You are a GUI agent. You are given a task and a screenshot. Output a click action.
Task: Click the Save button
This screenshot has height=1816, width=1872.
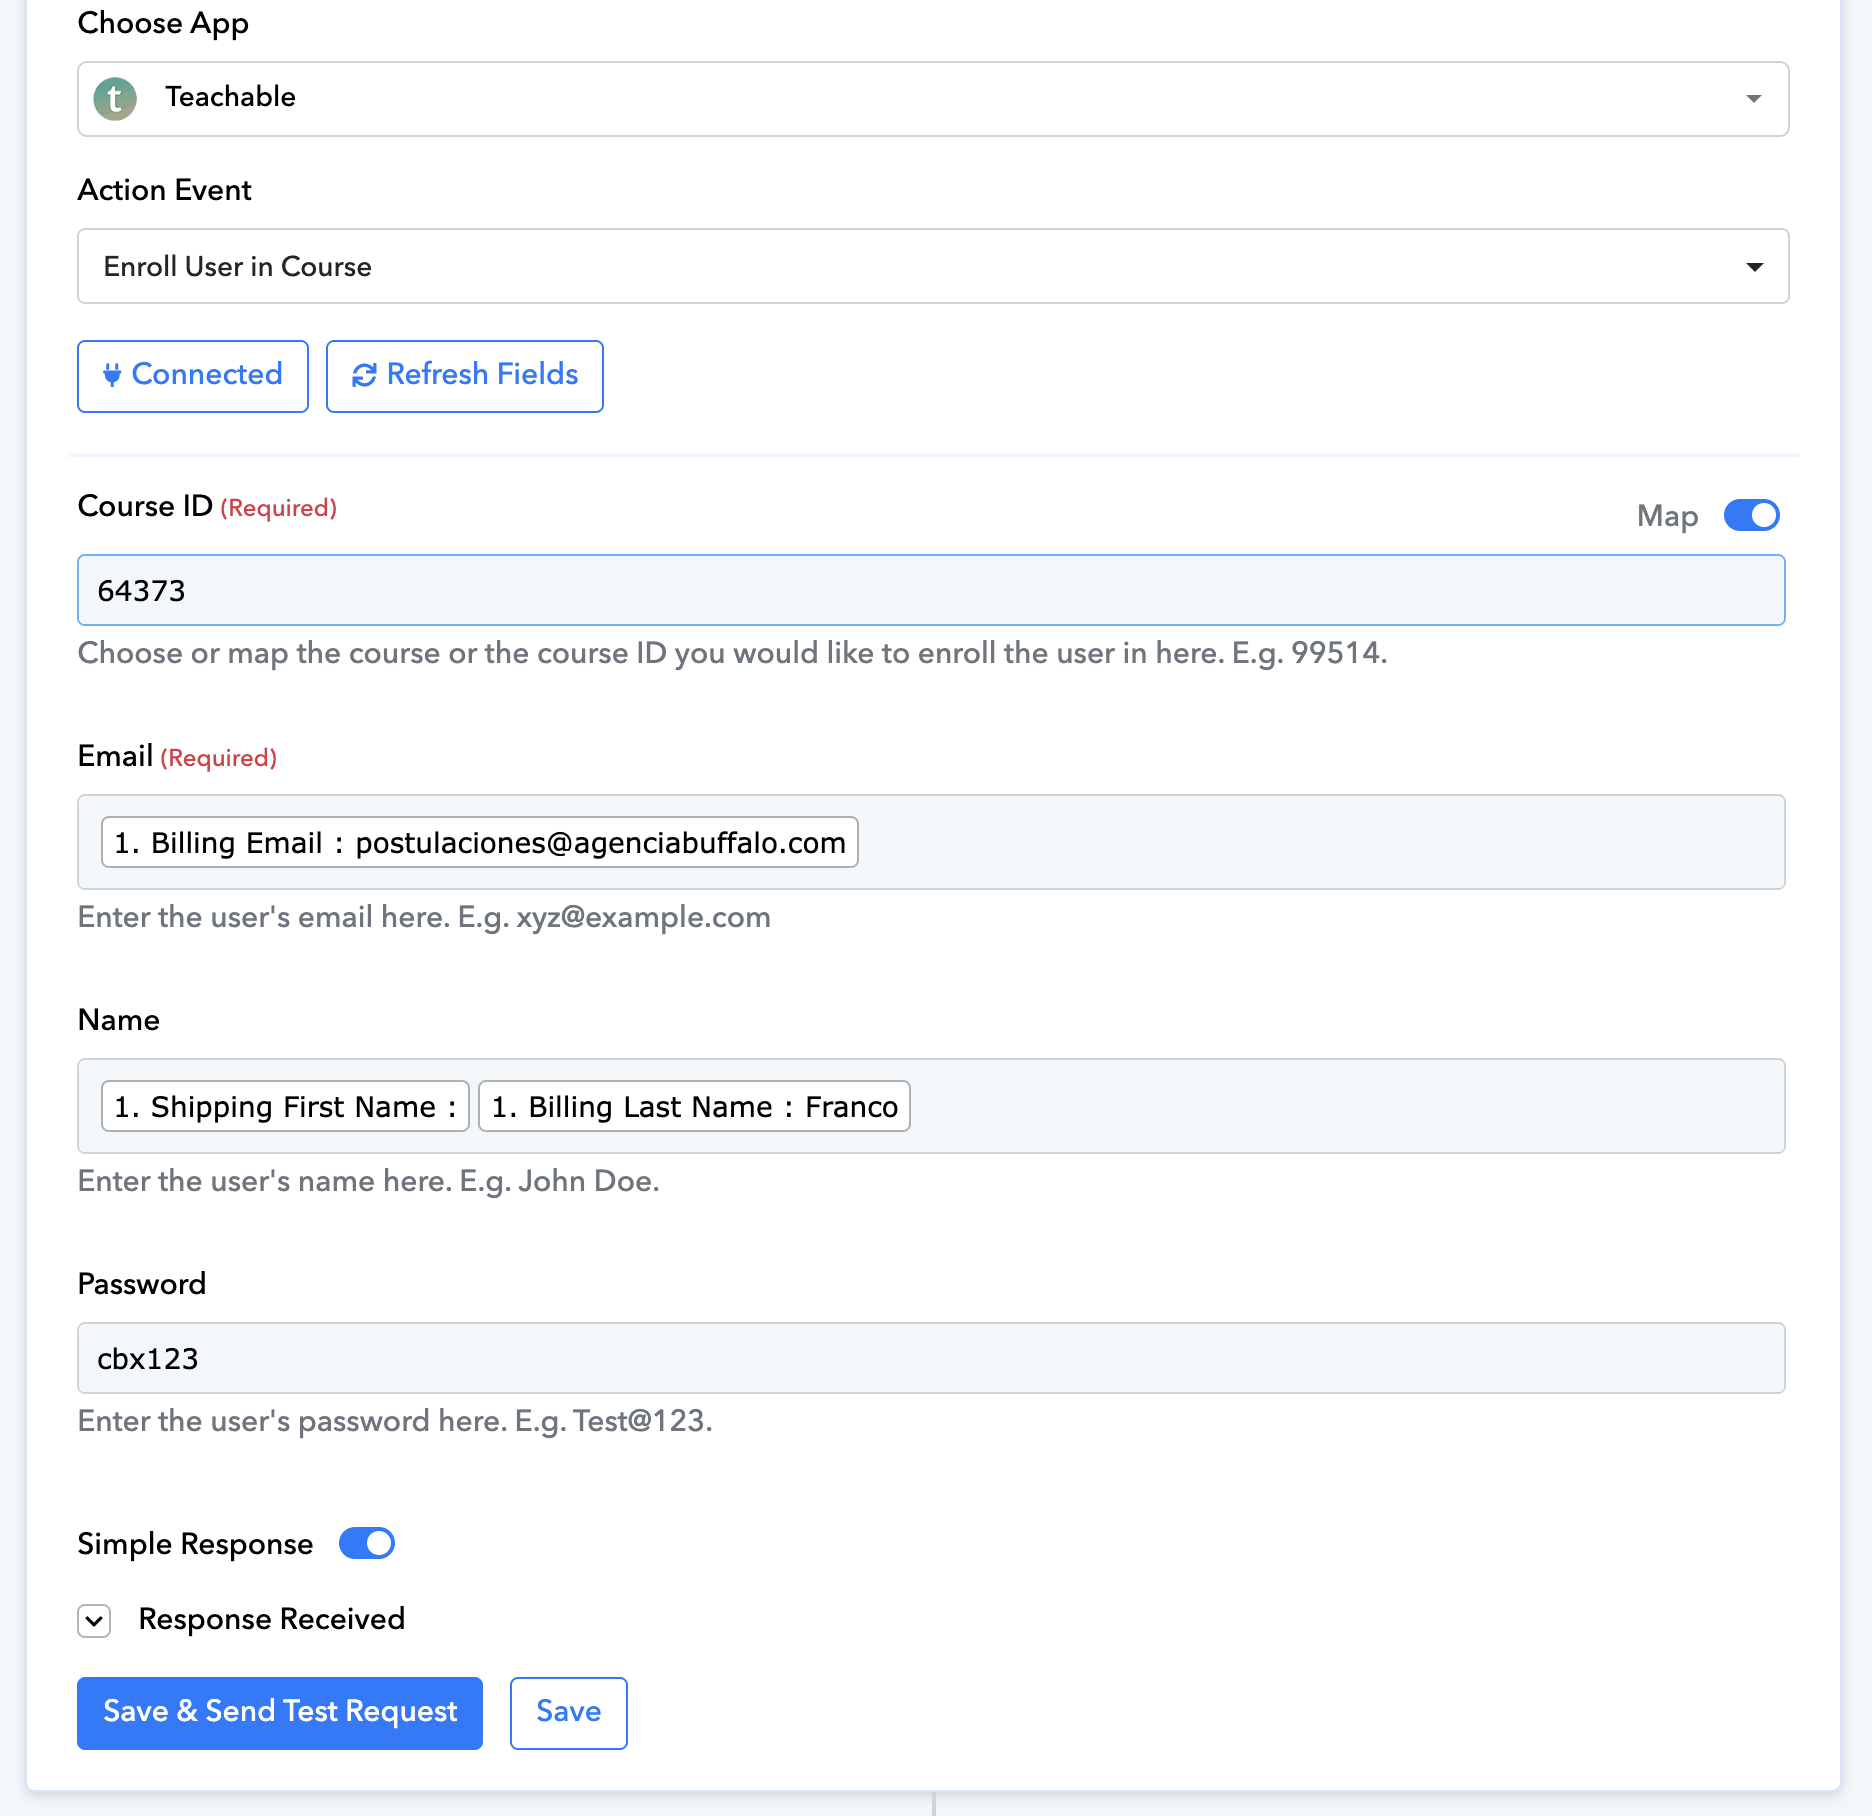569,1713
